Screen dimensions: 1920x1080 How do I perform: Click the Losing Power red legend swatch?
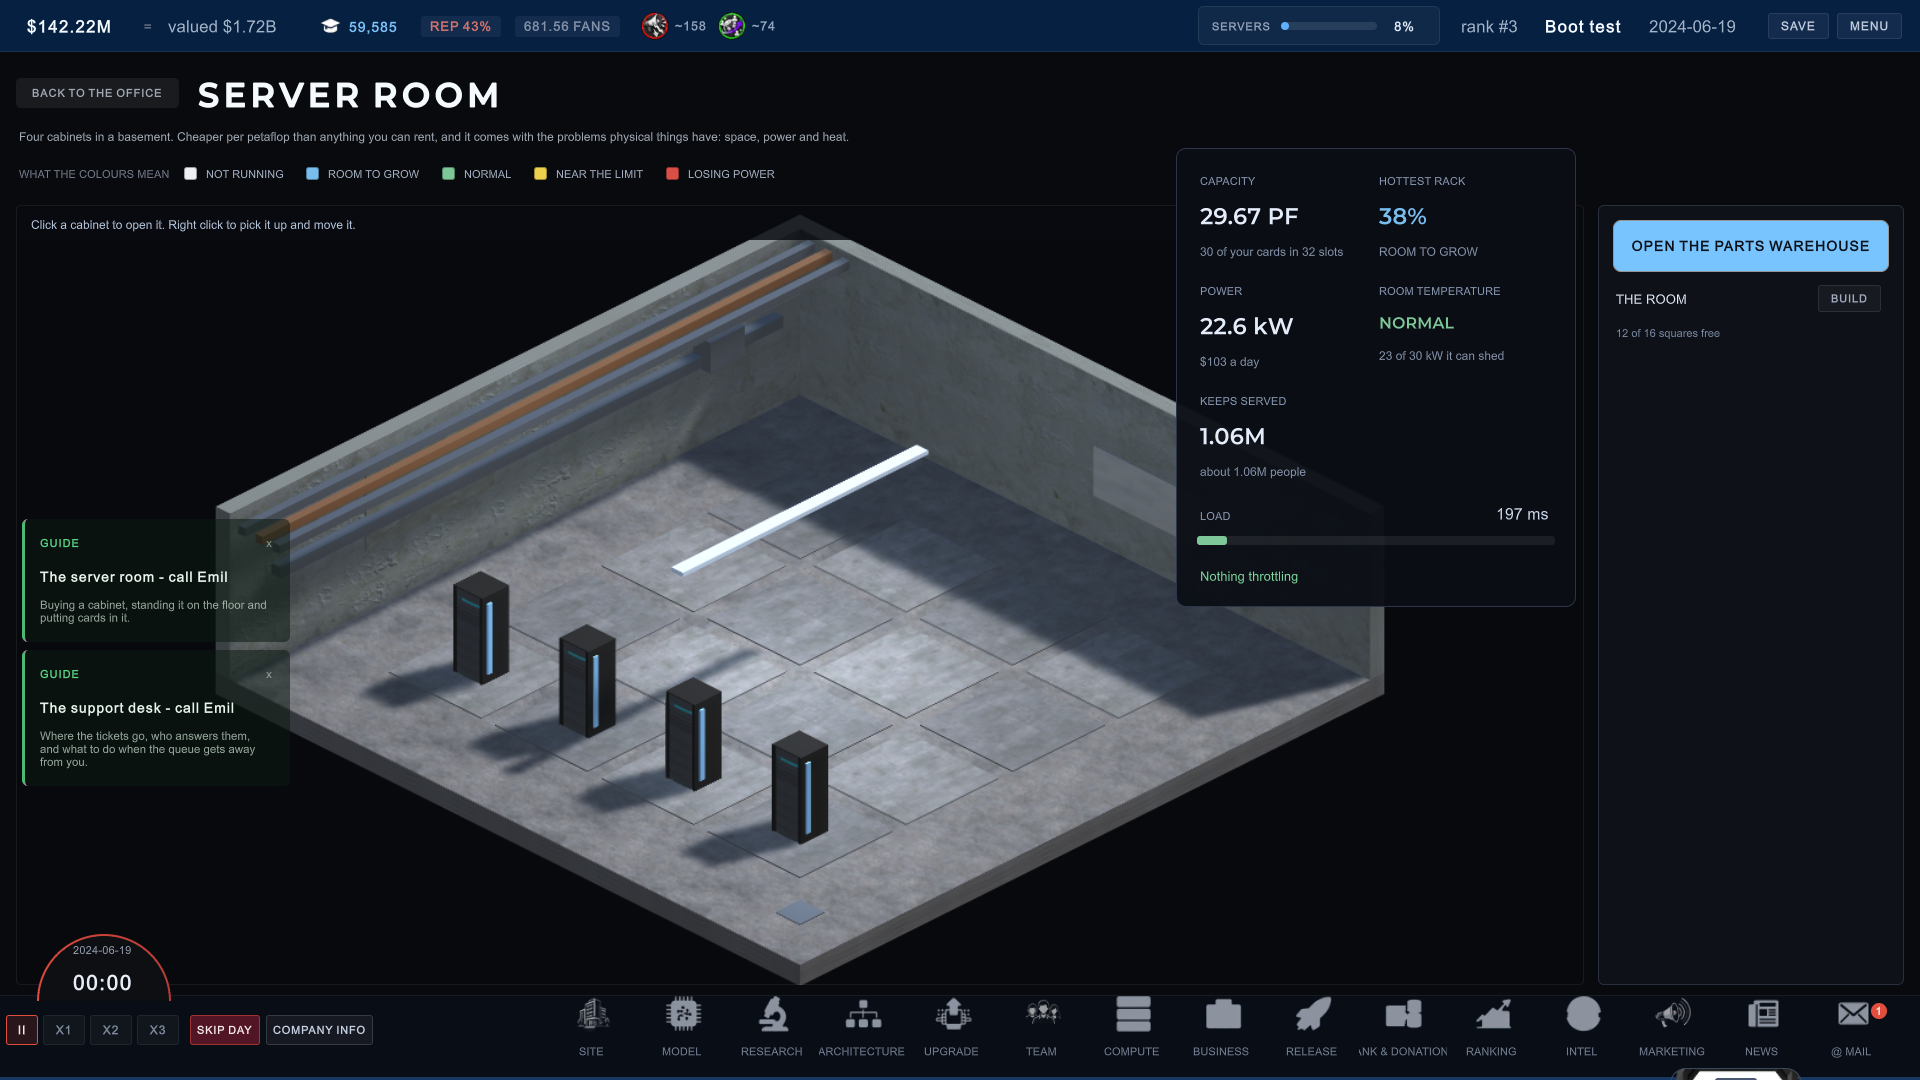point(673,174)
